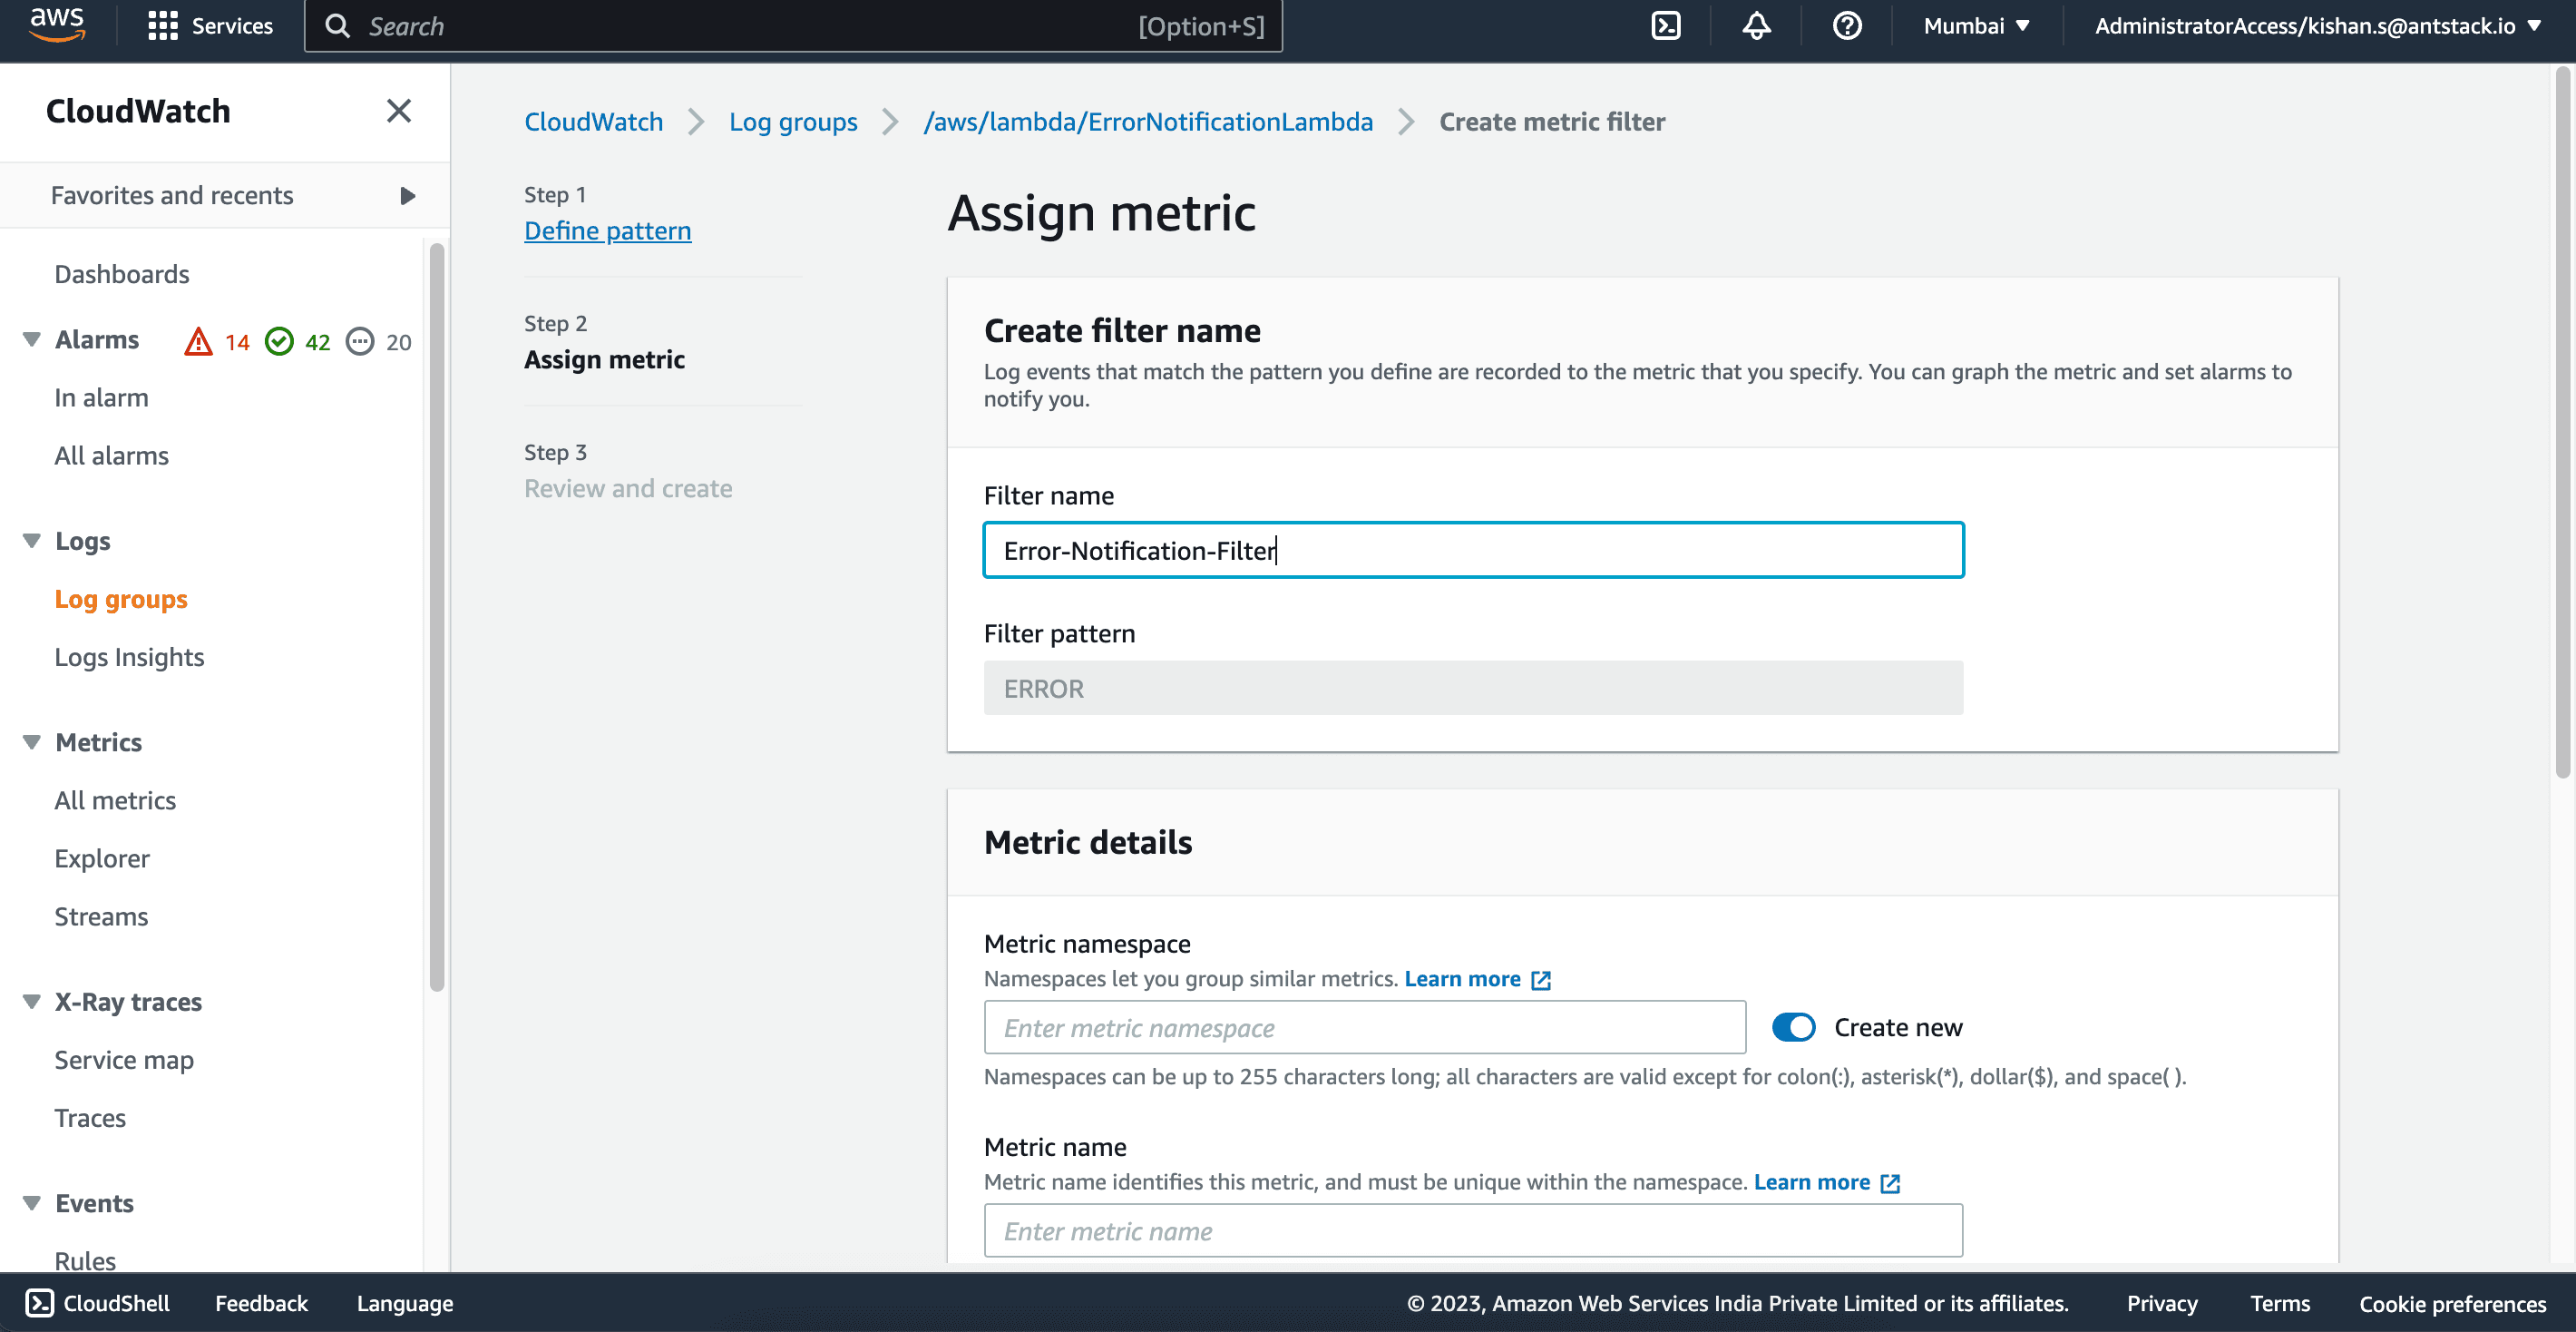The width and height of the screenshot is (2576, 1332).
Task: Click the top search bar
Action: 793,26
